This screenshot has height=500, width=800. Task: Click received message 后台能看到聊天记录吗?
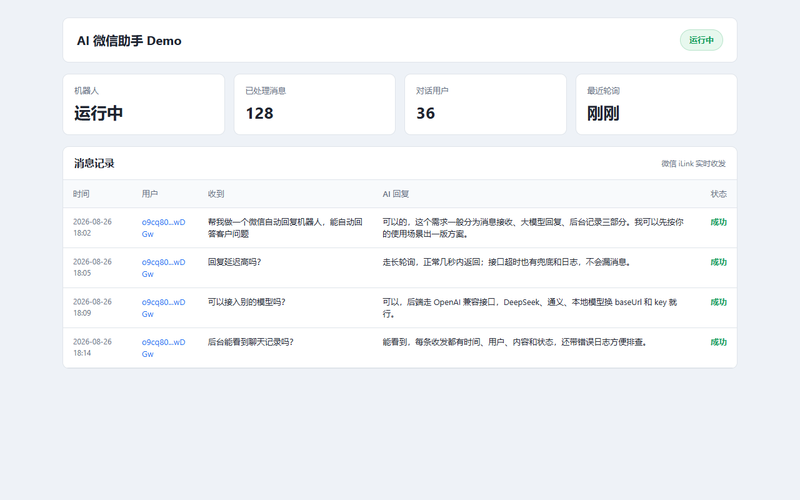pos(251,342)
